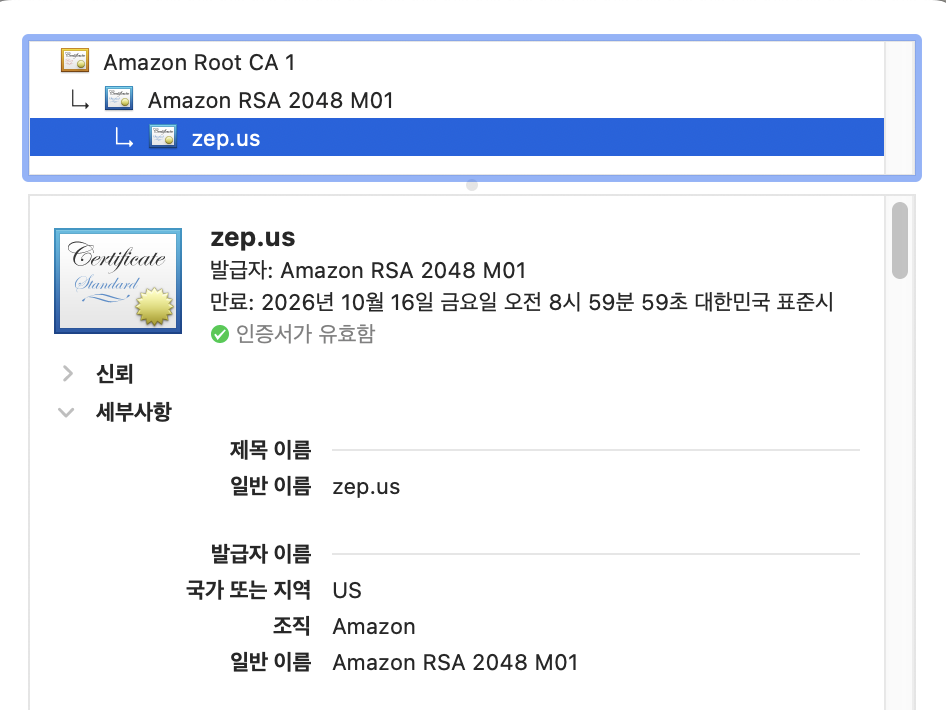
Task: Click the 일반 이름 label under 제목 이름
Action: 270,486
